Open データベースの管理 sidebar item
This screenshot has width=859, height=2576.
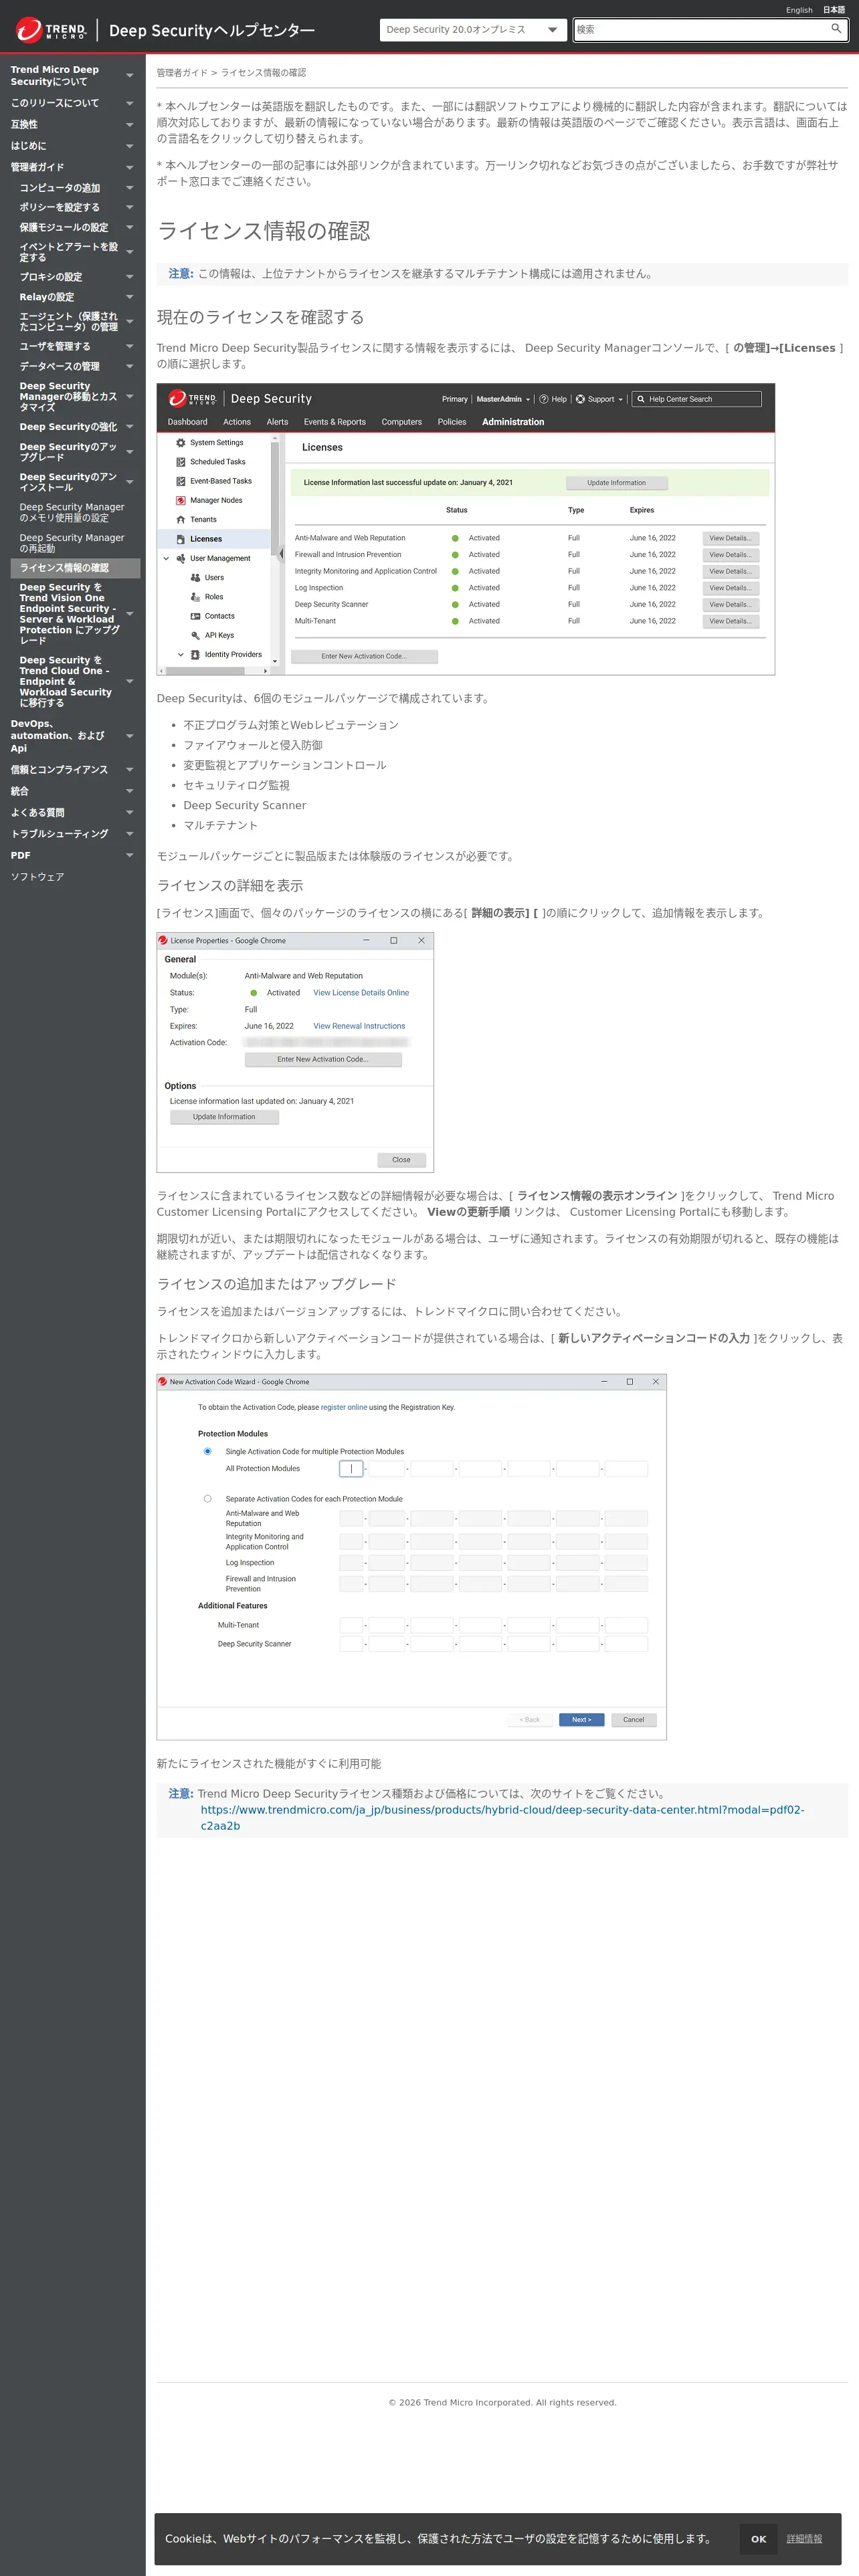(59, 366)
